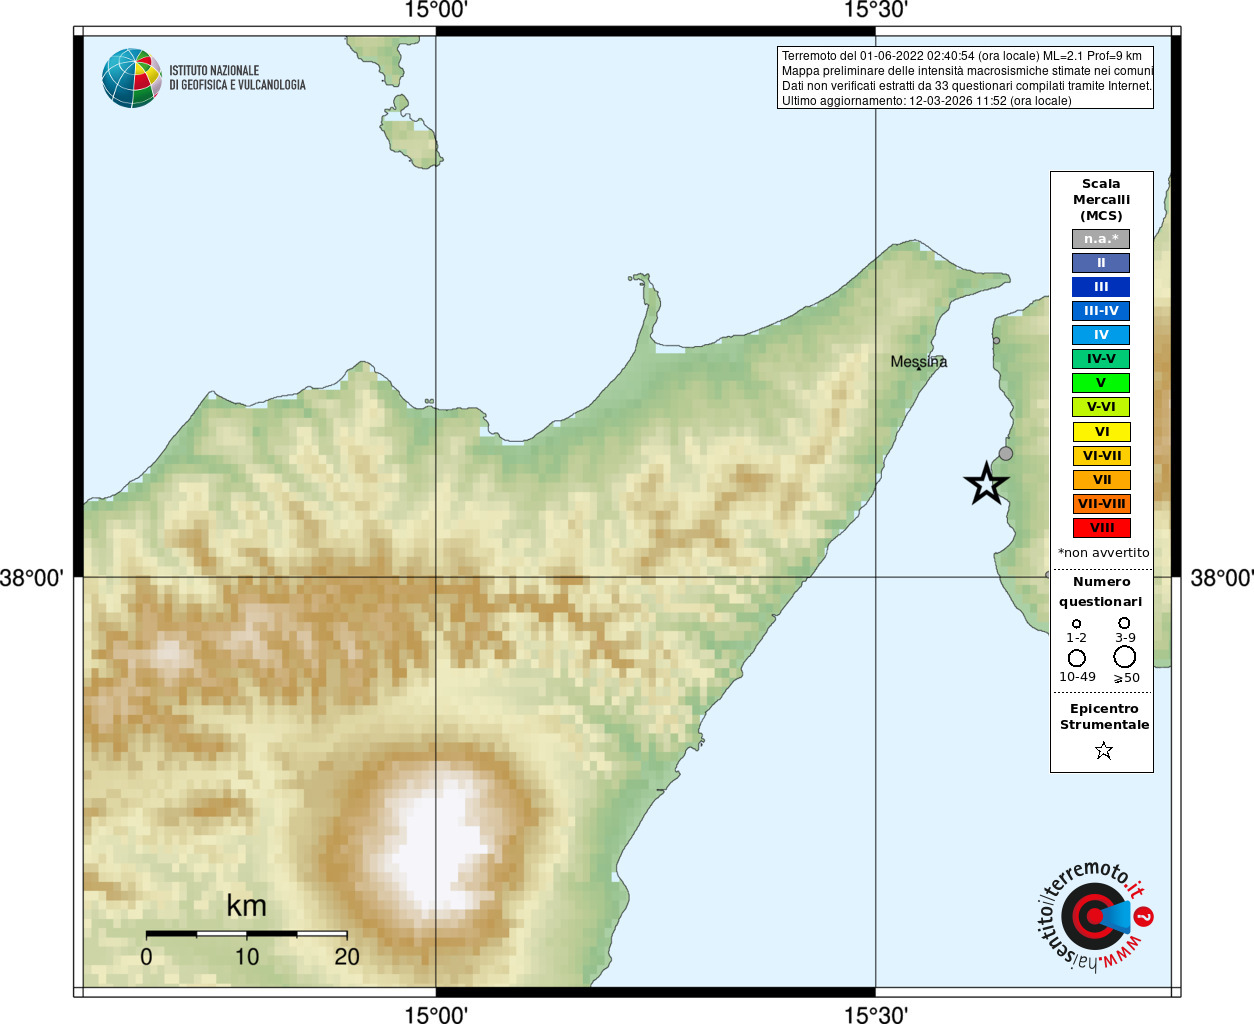Select the IV-V intensity swatch
This screenshot has height=1024, width=1254.
click(x=1101, y=359)
